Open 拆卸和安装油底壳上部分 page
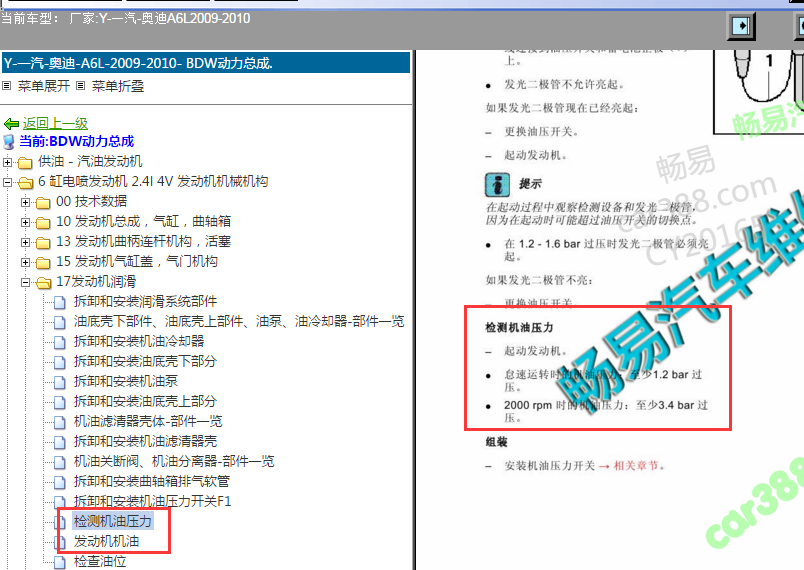Viewport: 804px width, 570px height. click(145, 401)
